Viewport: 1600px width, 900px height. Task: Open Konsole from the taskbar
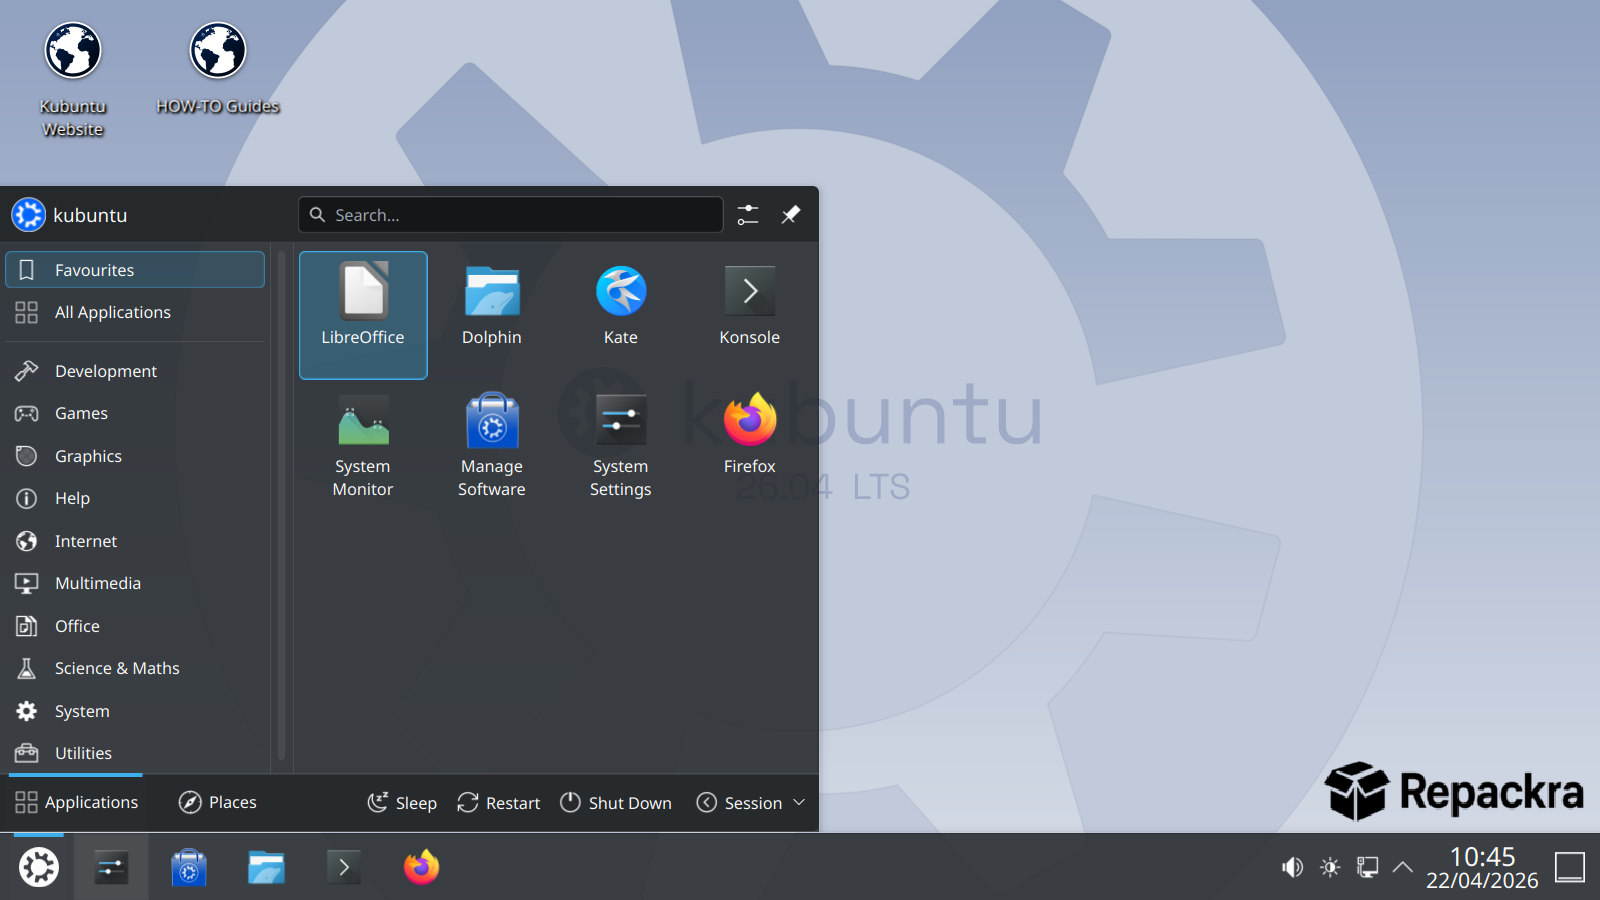(344, 867)
